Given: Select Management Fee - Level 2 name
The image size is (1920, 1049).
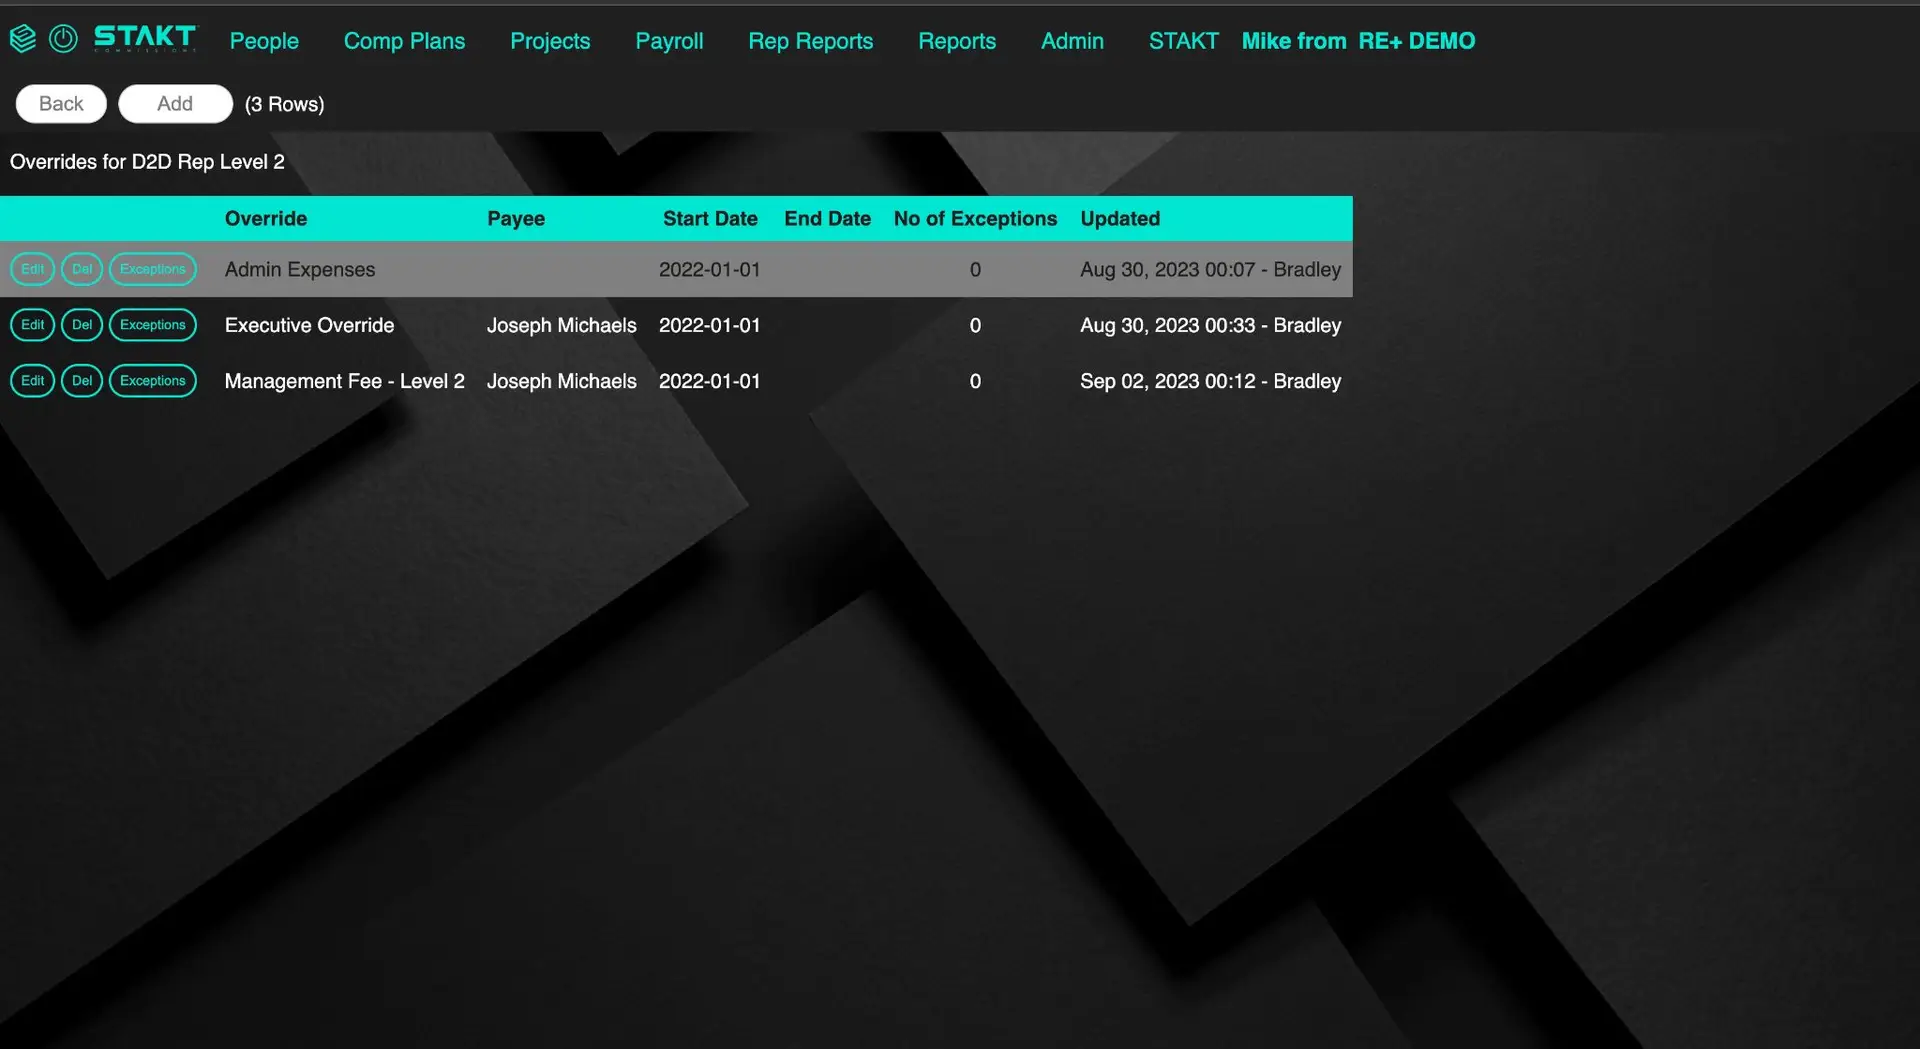Looking at the screenshot, I should click(x=345, y=382).
